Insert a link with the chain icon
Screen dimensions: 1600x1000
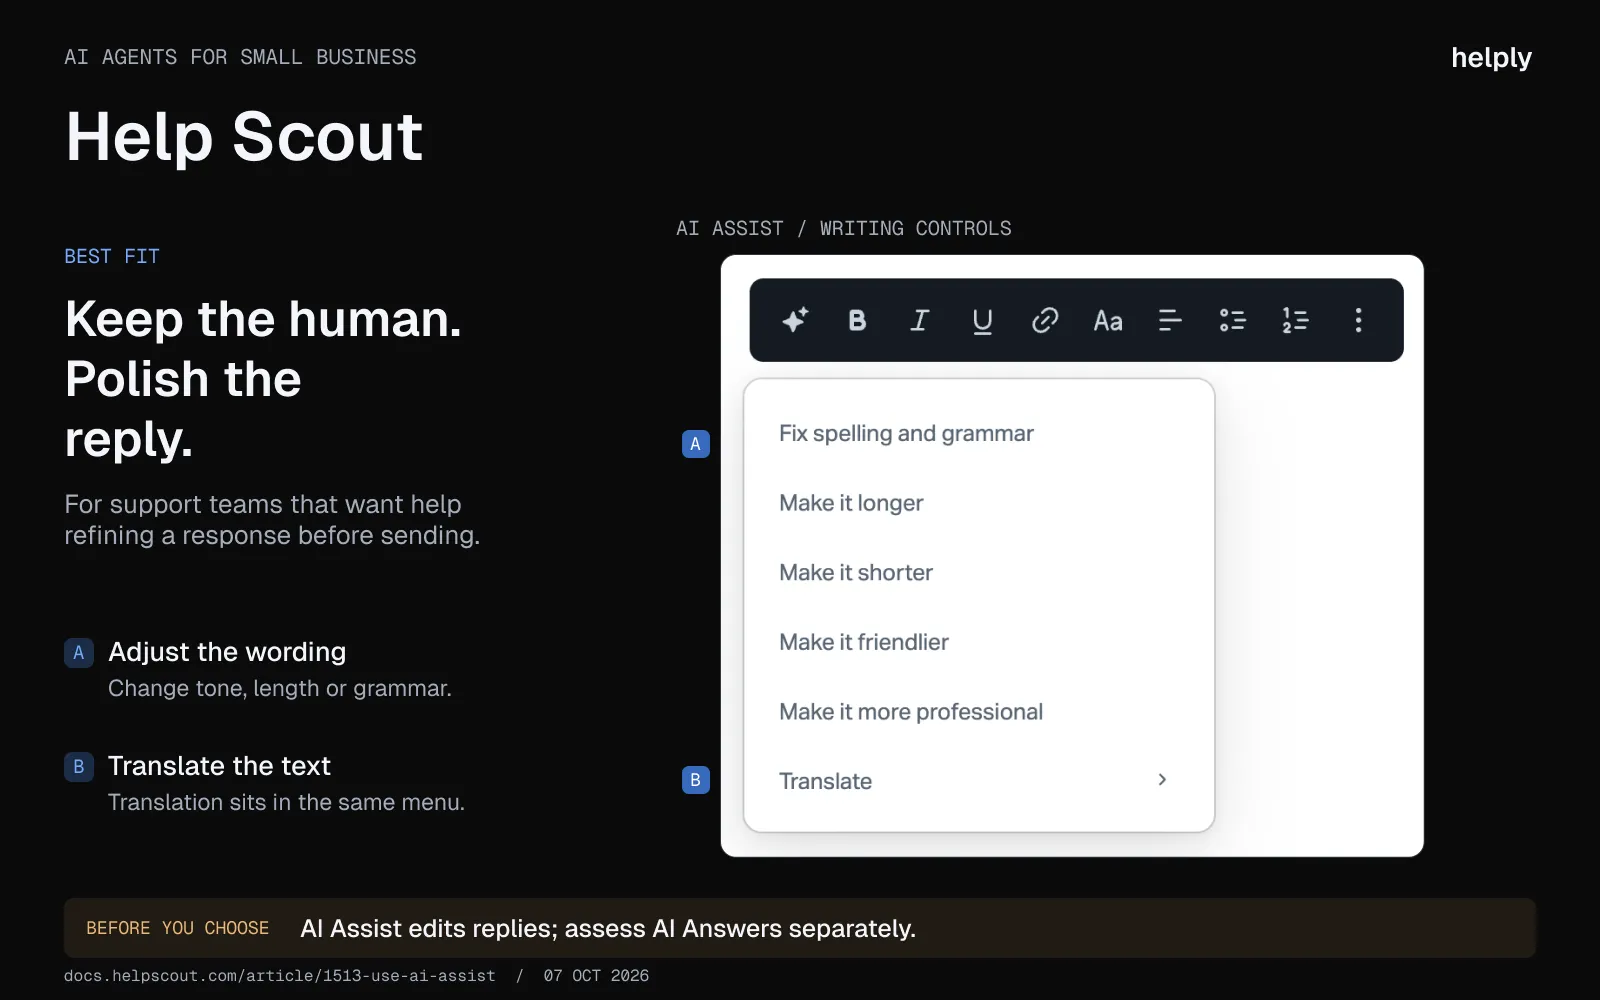tap(1045, 320)
